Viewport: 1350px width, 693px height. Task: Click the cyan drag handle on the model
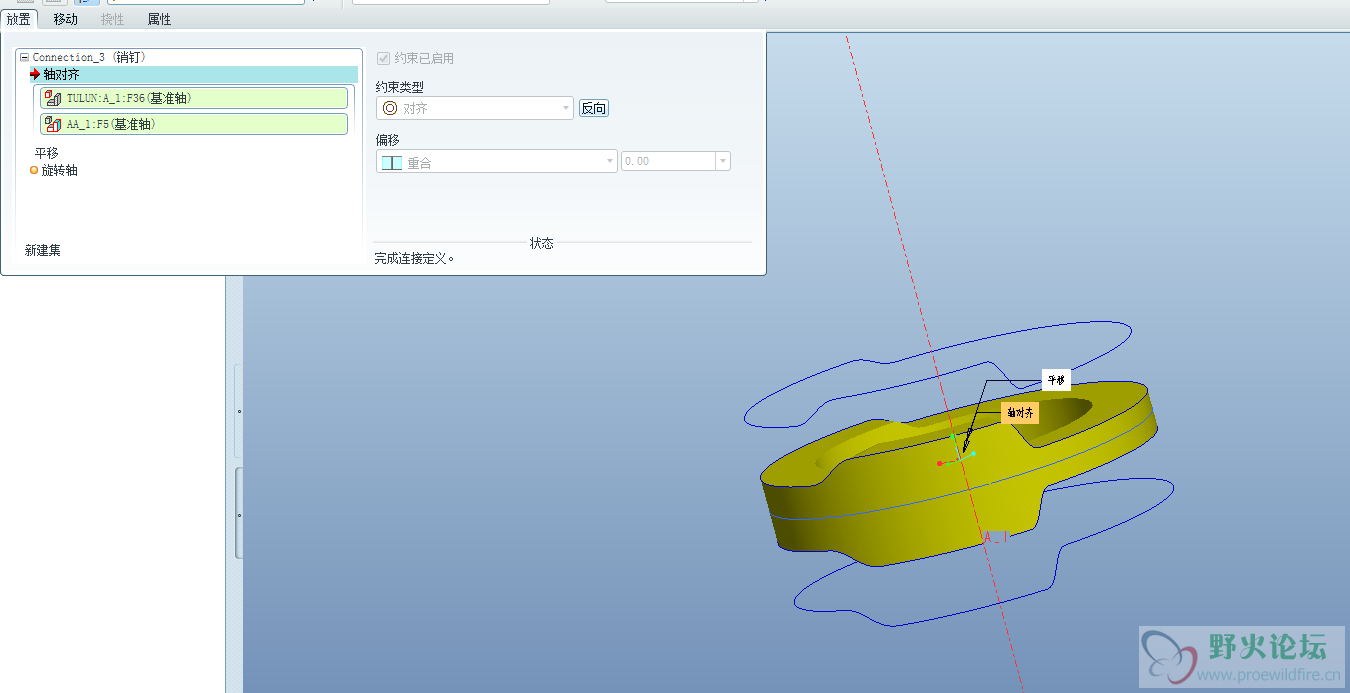coord(973,453)
